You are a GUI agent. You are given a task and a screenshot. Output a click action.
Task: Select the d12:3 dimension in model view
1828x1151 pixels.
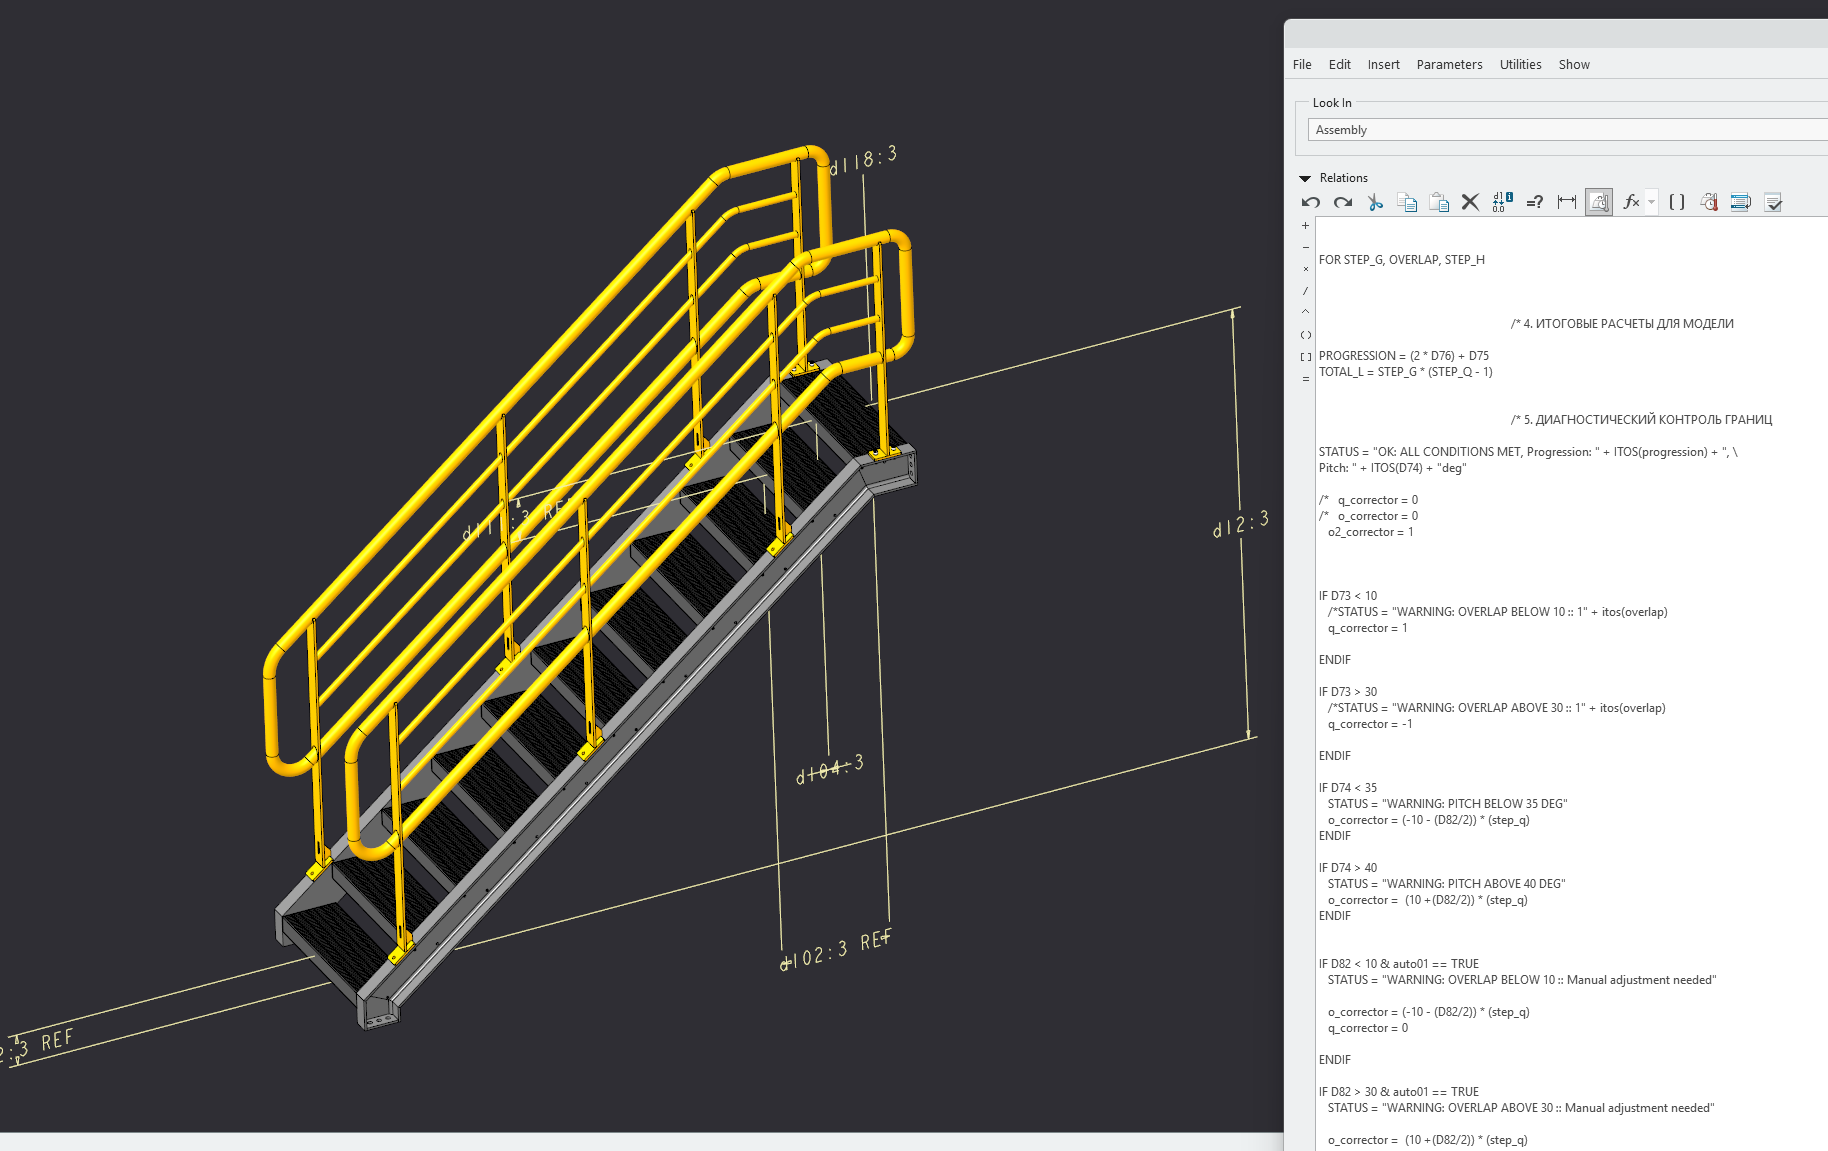point(1241,524)
